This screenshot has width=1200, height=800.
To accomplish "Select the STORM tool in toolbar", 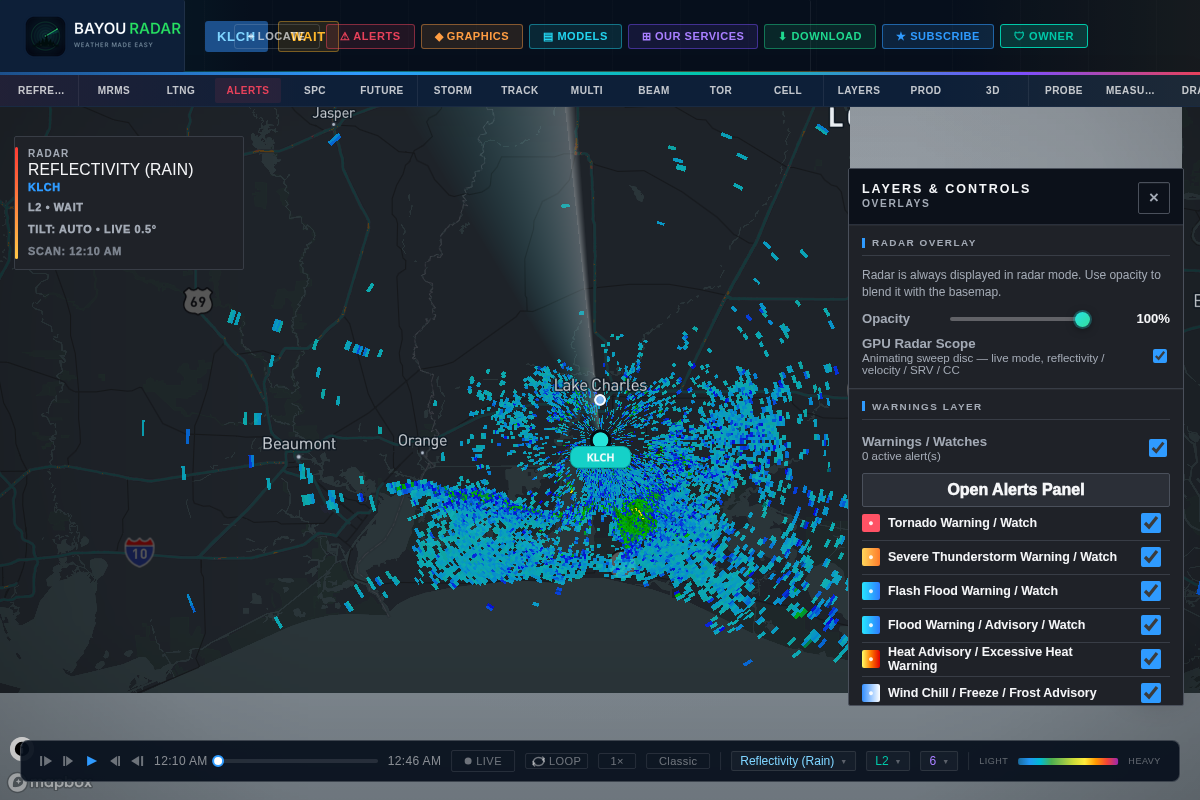I will (x=453, y=90).
